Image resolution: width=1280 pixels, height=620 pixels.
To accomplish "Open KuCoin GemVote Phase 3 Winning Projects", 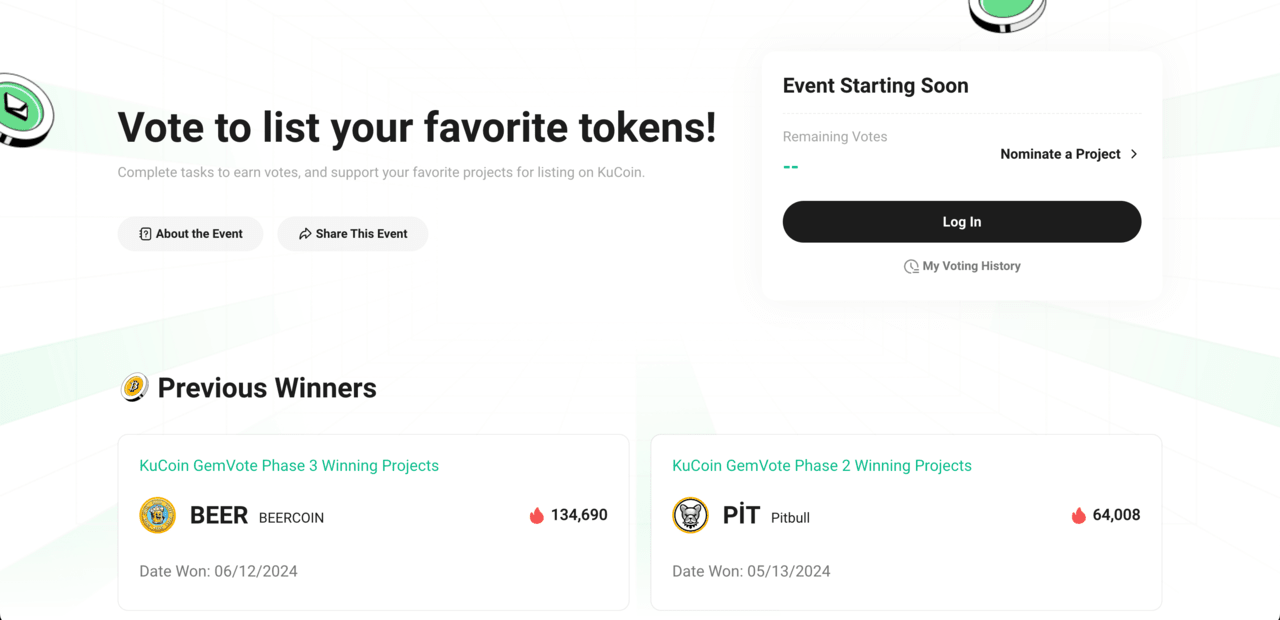I will (x=289, y=465).
